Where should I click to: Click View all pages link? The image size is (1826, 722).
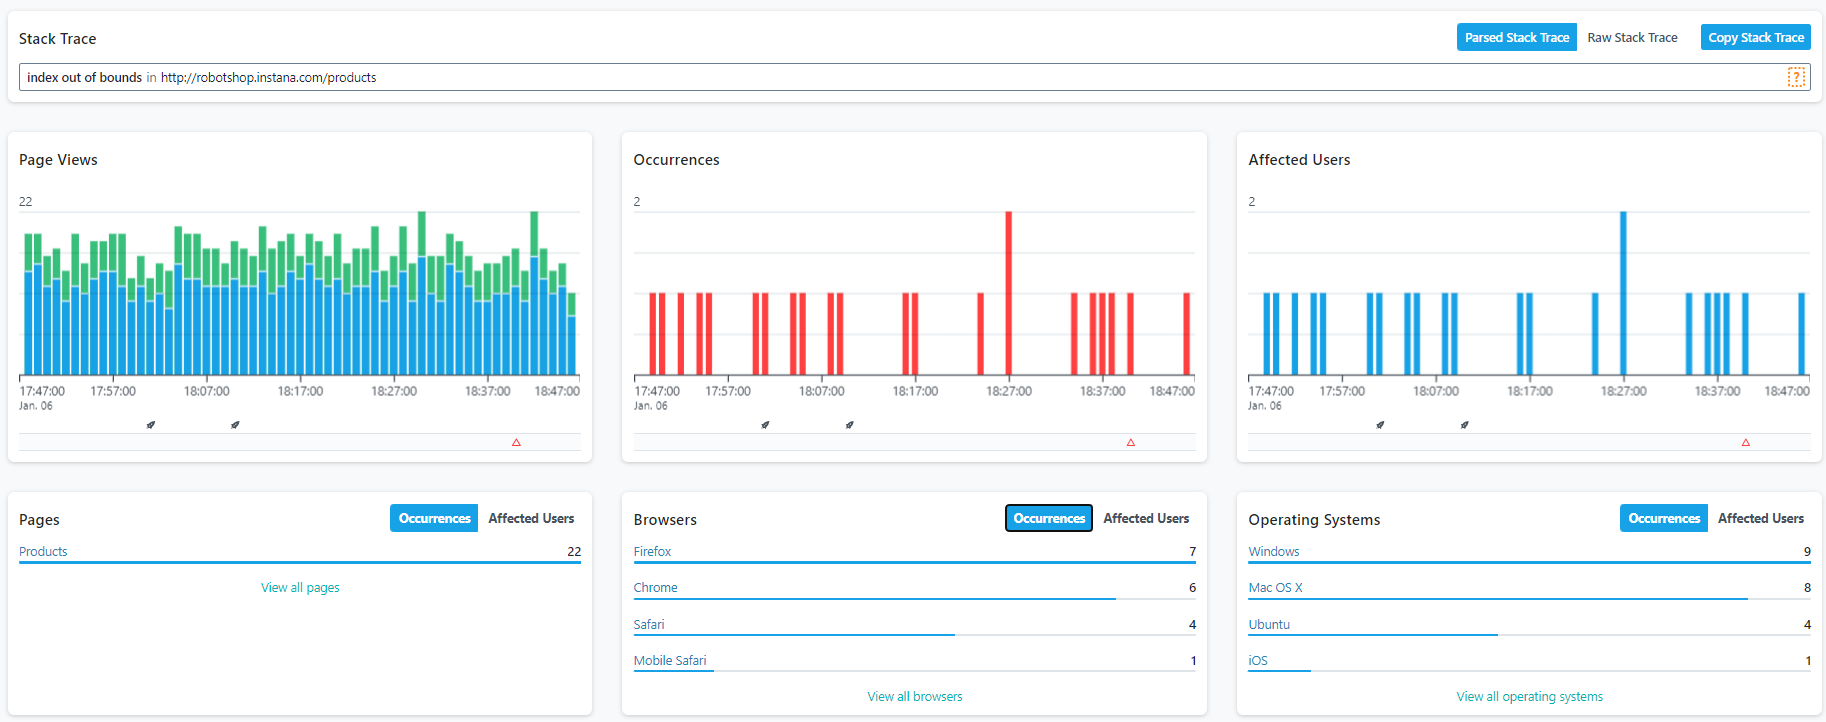[300, 587]
